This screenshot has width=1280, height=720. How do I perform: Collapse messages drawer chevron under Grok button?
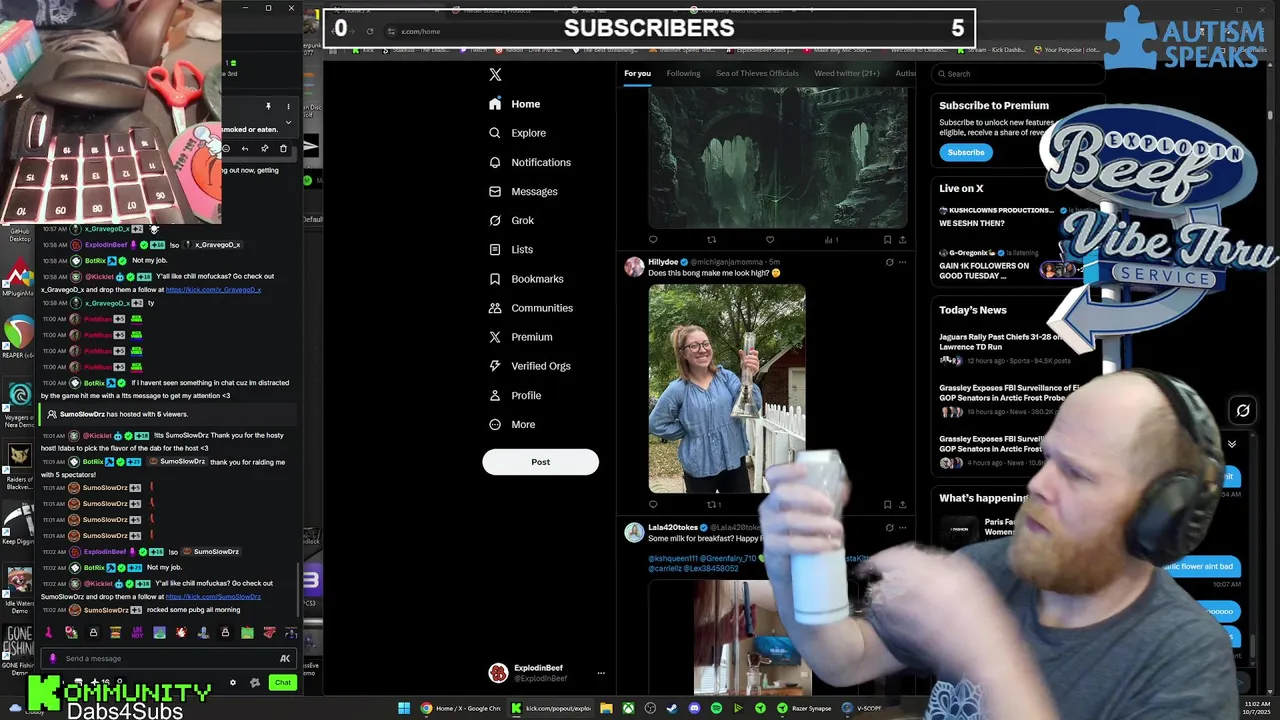pyautogui.click(x=1232, y=444)
